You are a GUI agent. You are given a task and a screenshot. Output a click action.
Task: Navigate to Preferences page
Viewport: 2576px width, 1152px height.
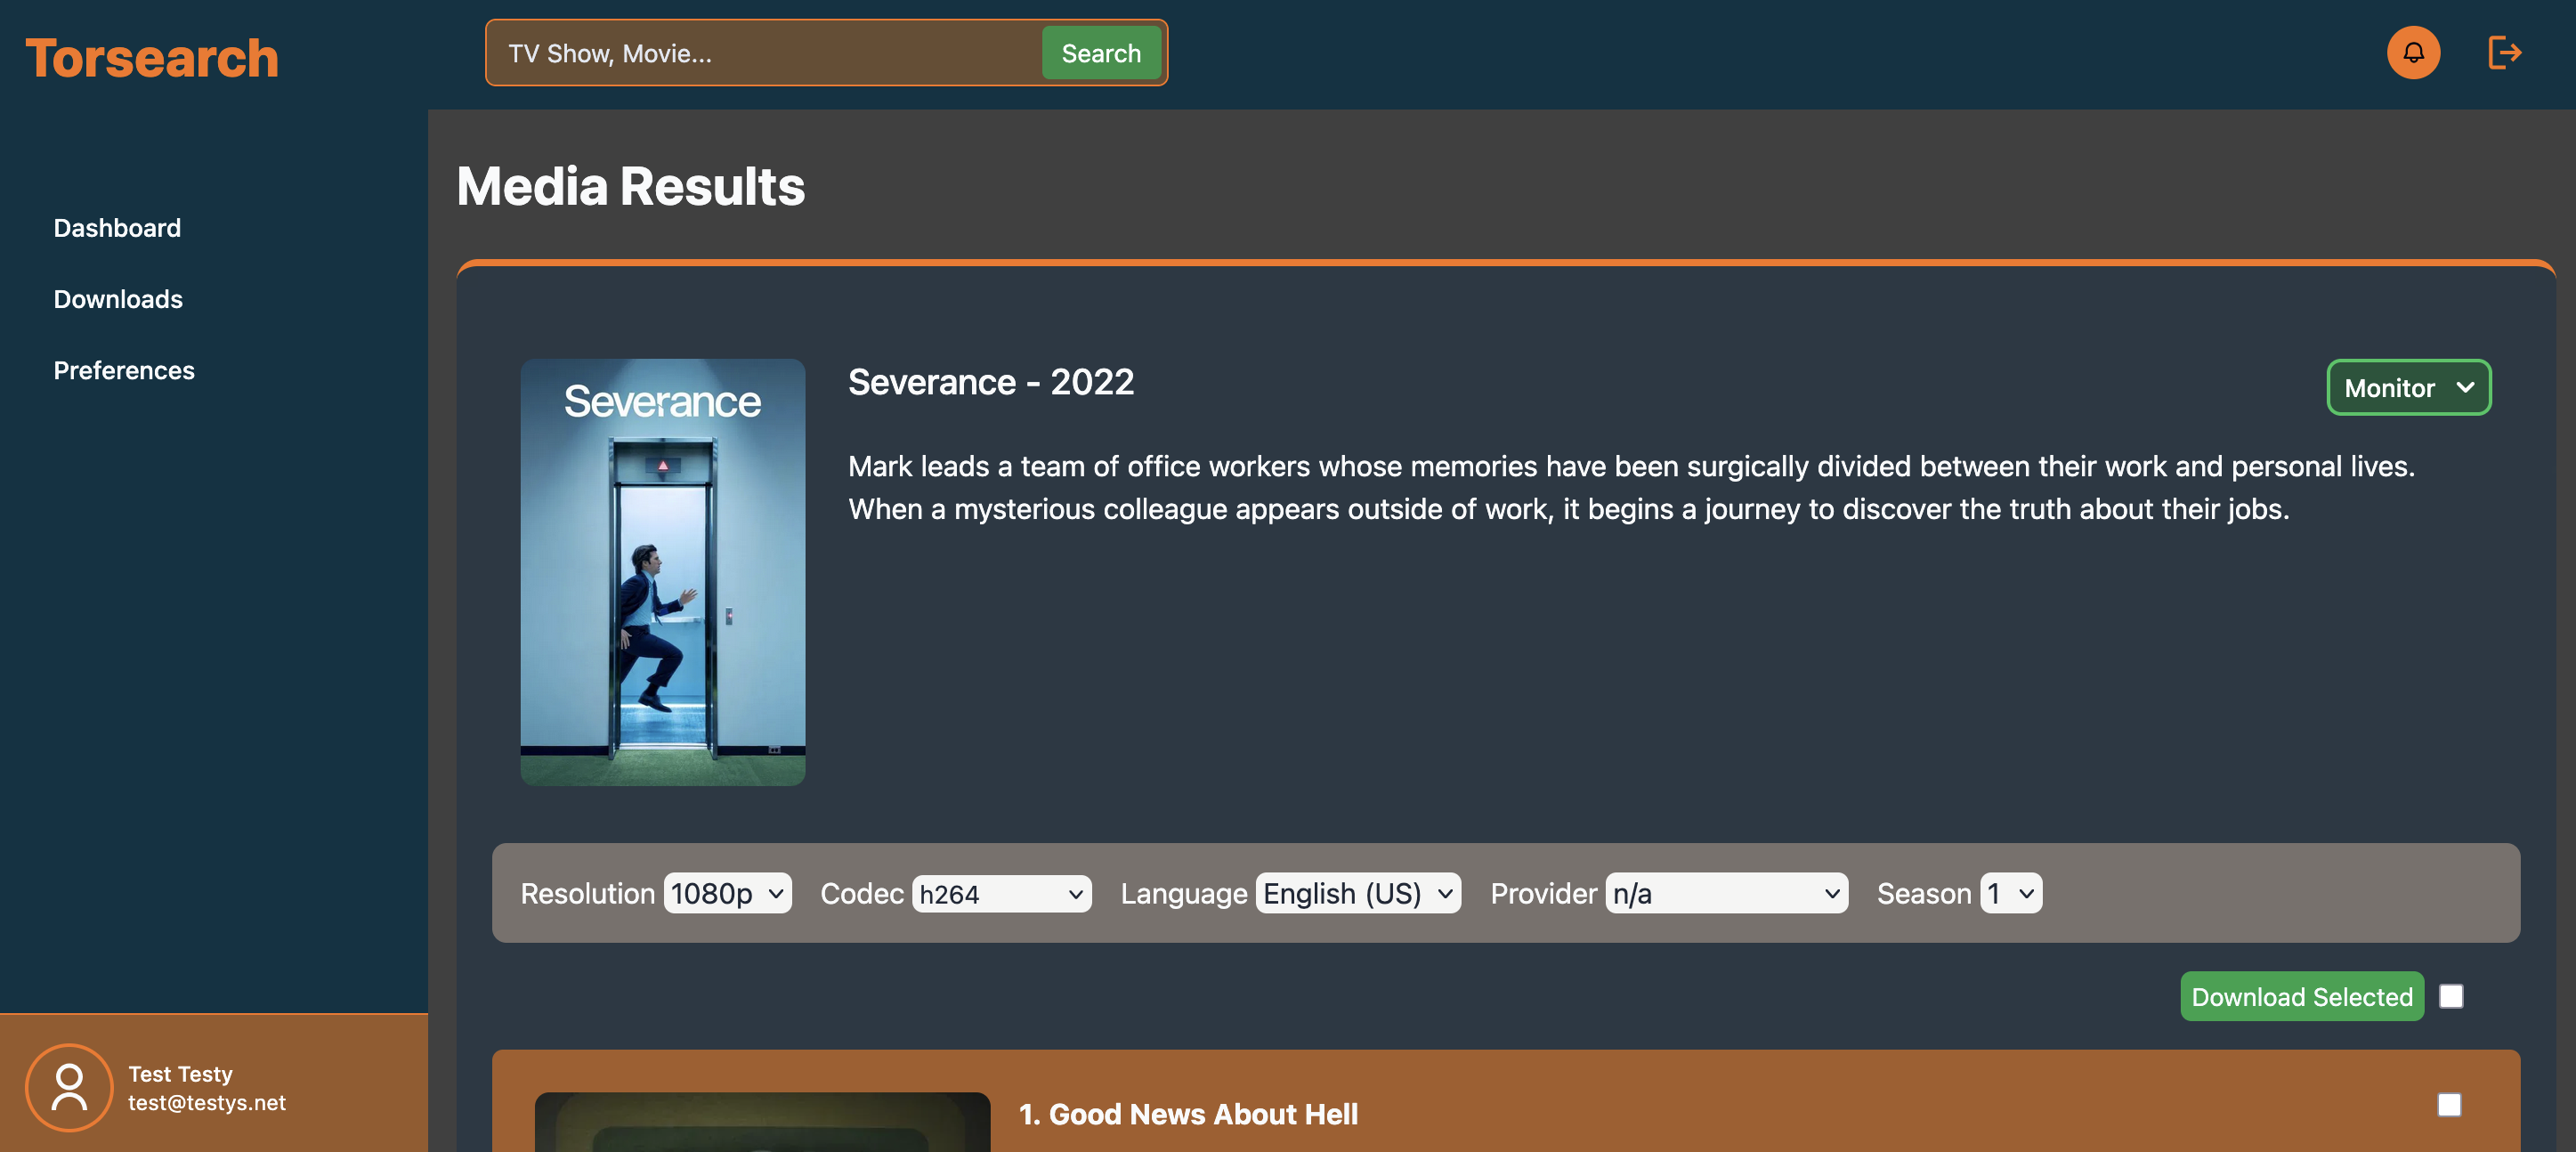point(124,370)
